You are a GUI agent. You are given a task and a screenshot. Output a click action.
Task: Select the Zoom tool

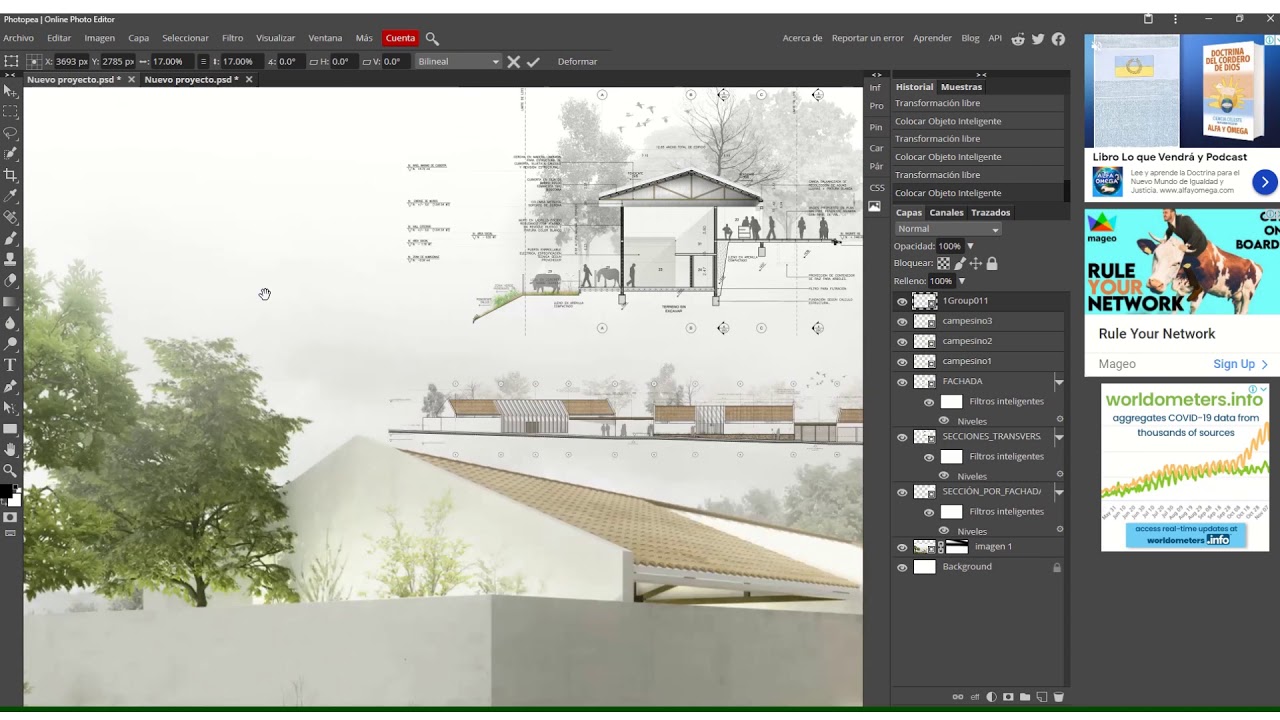coord(10,470)
